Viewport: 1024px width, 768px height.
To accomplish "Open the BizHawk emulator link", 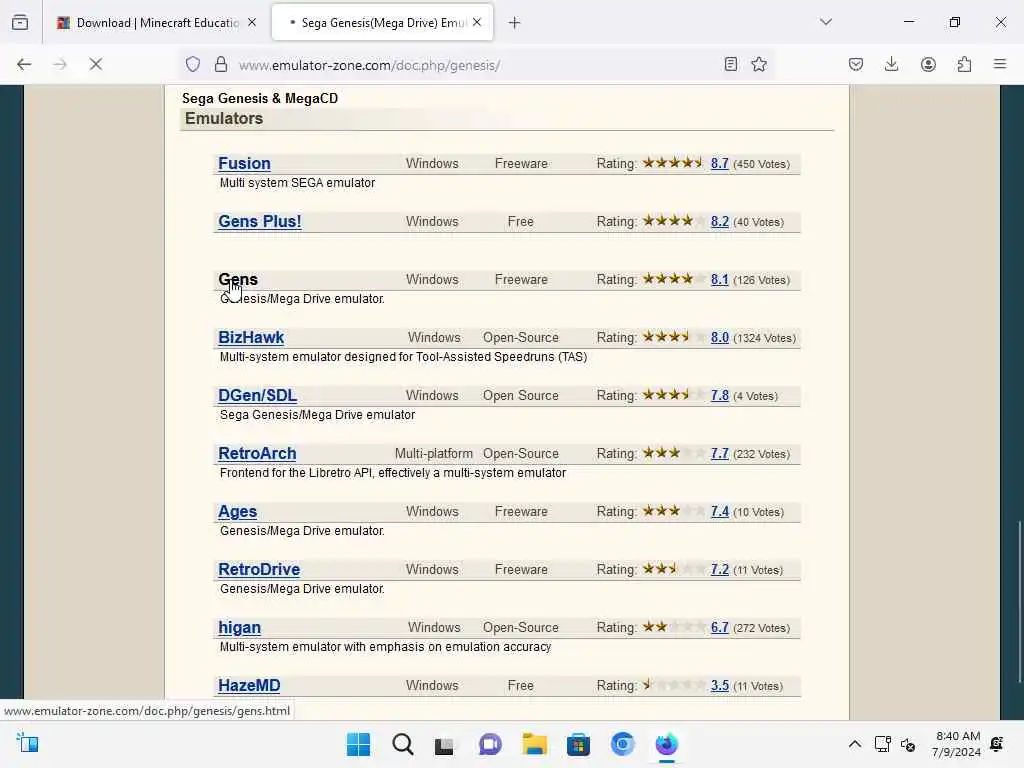I will (x=251, y=338).
